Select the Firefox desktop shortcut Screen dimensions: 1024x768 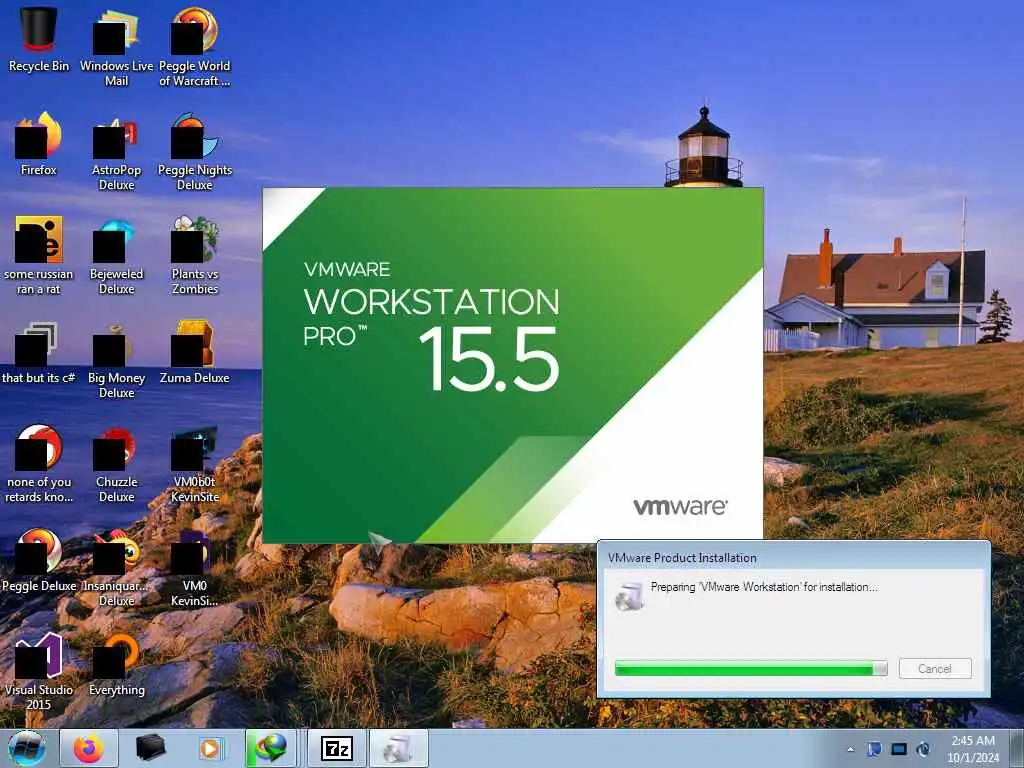[39, 144]
